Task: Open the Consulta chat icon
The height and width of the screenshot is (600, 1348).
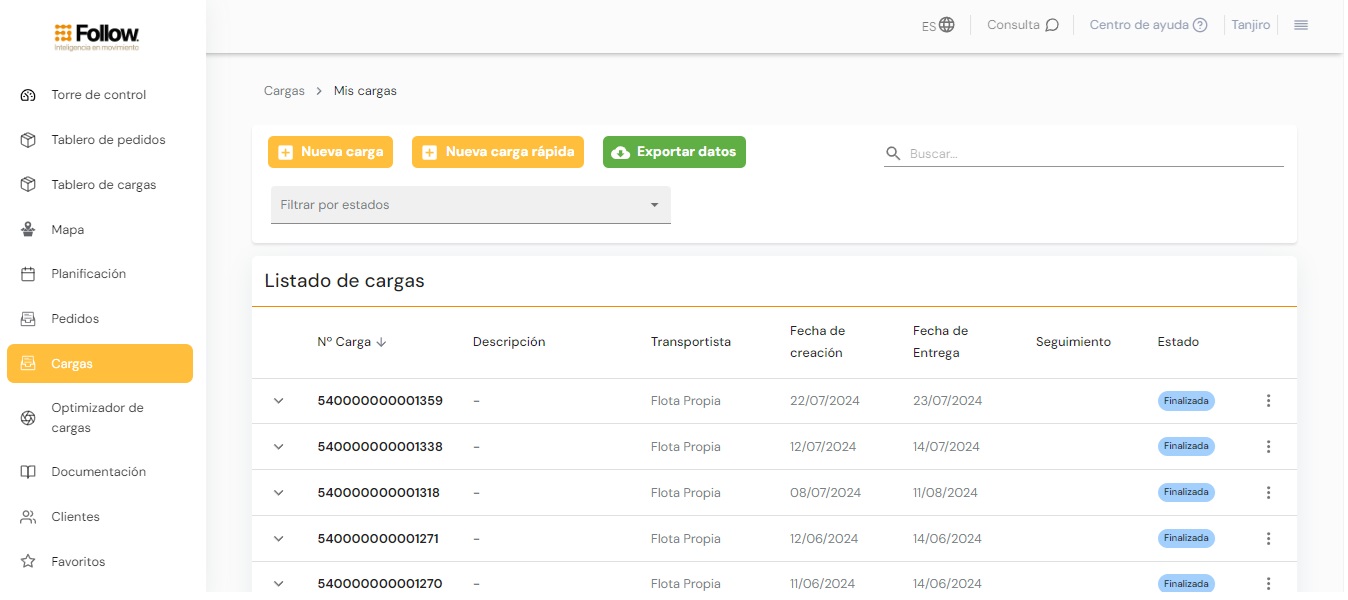Action: point(1051,25)
